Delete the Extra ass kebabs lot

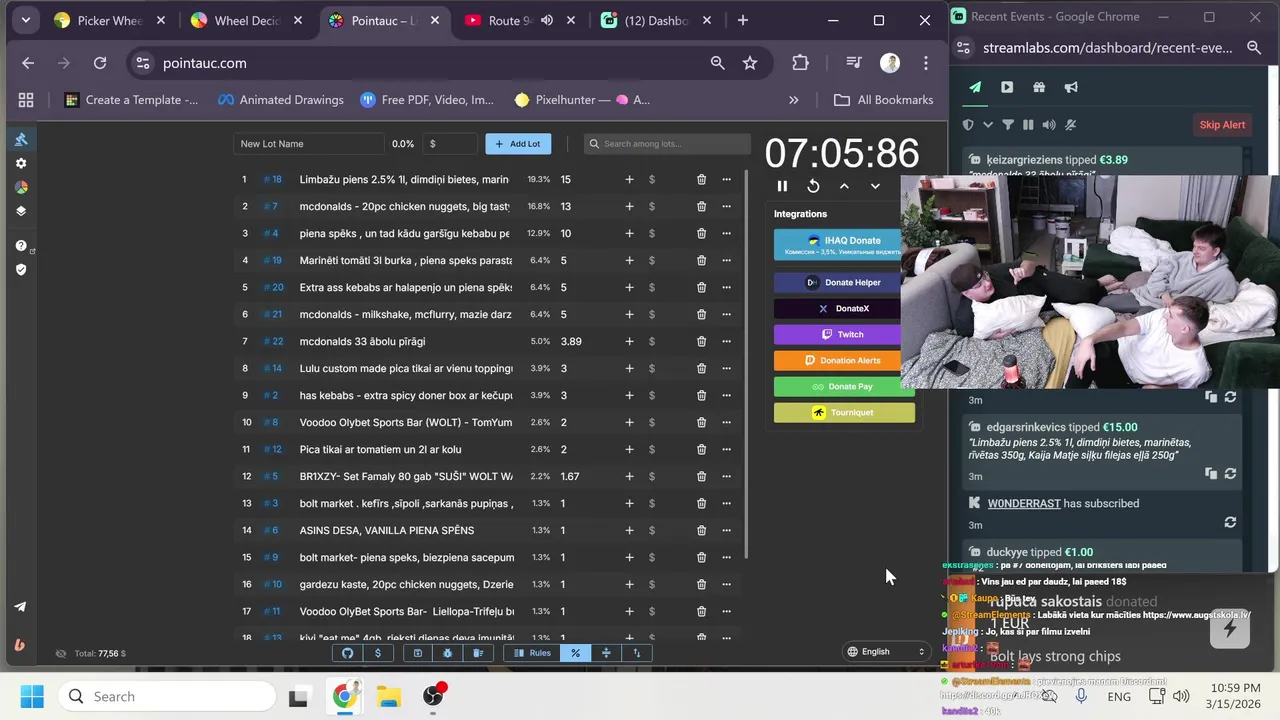point(701,287)
